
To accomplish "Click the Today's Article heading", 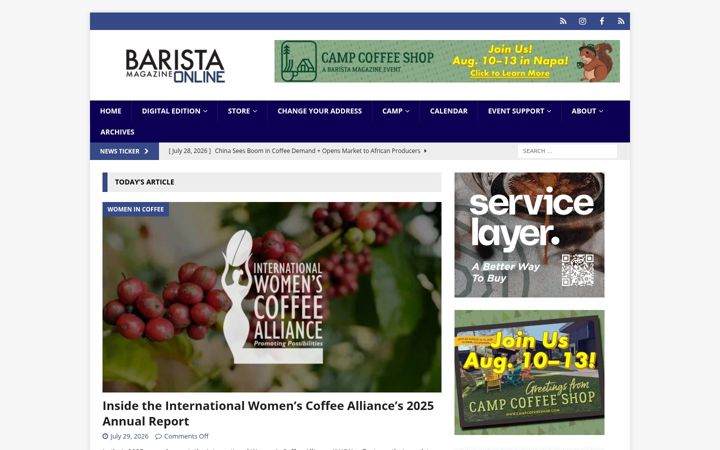I will (x=144, y=182).
